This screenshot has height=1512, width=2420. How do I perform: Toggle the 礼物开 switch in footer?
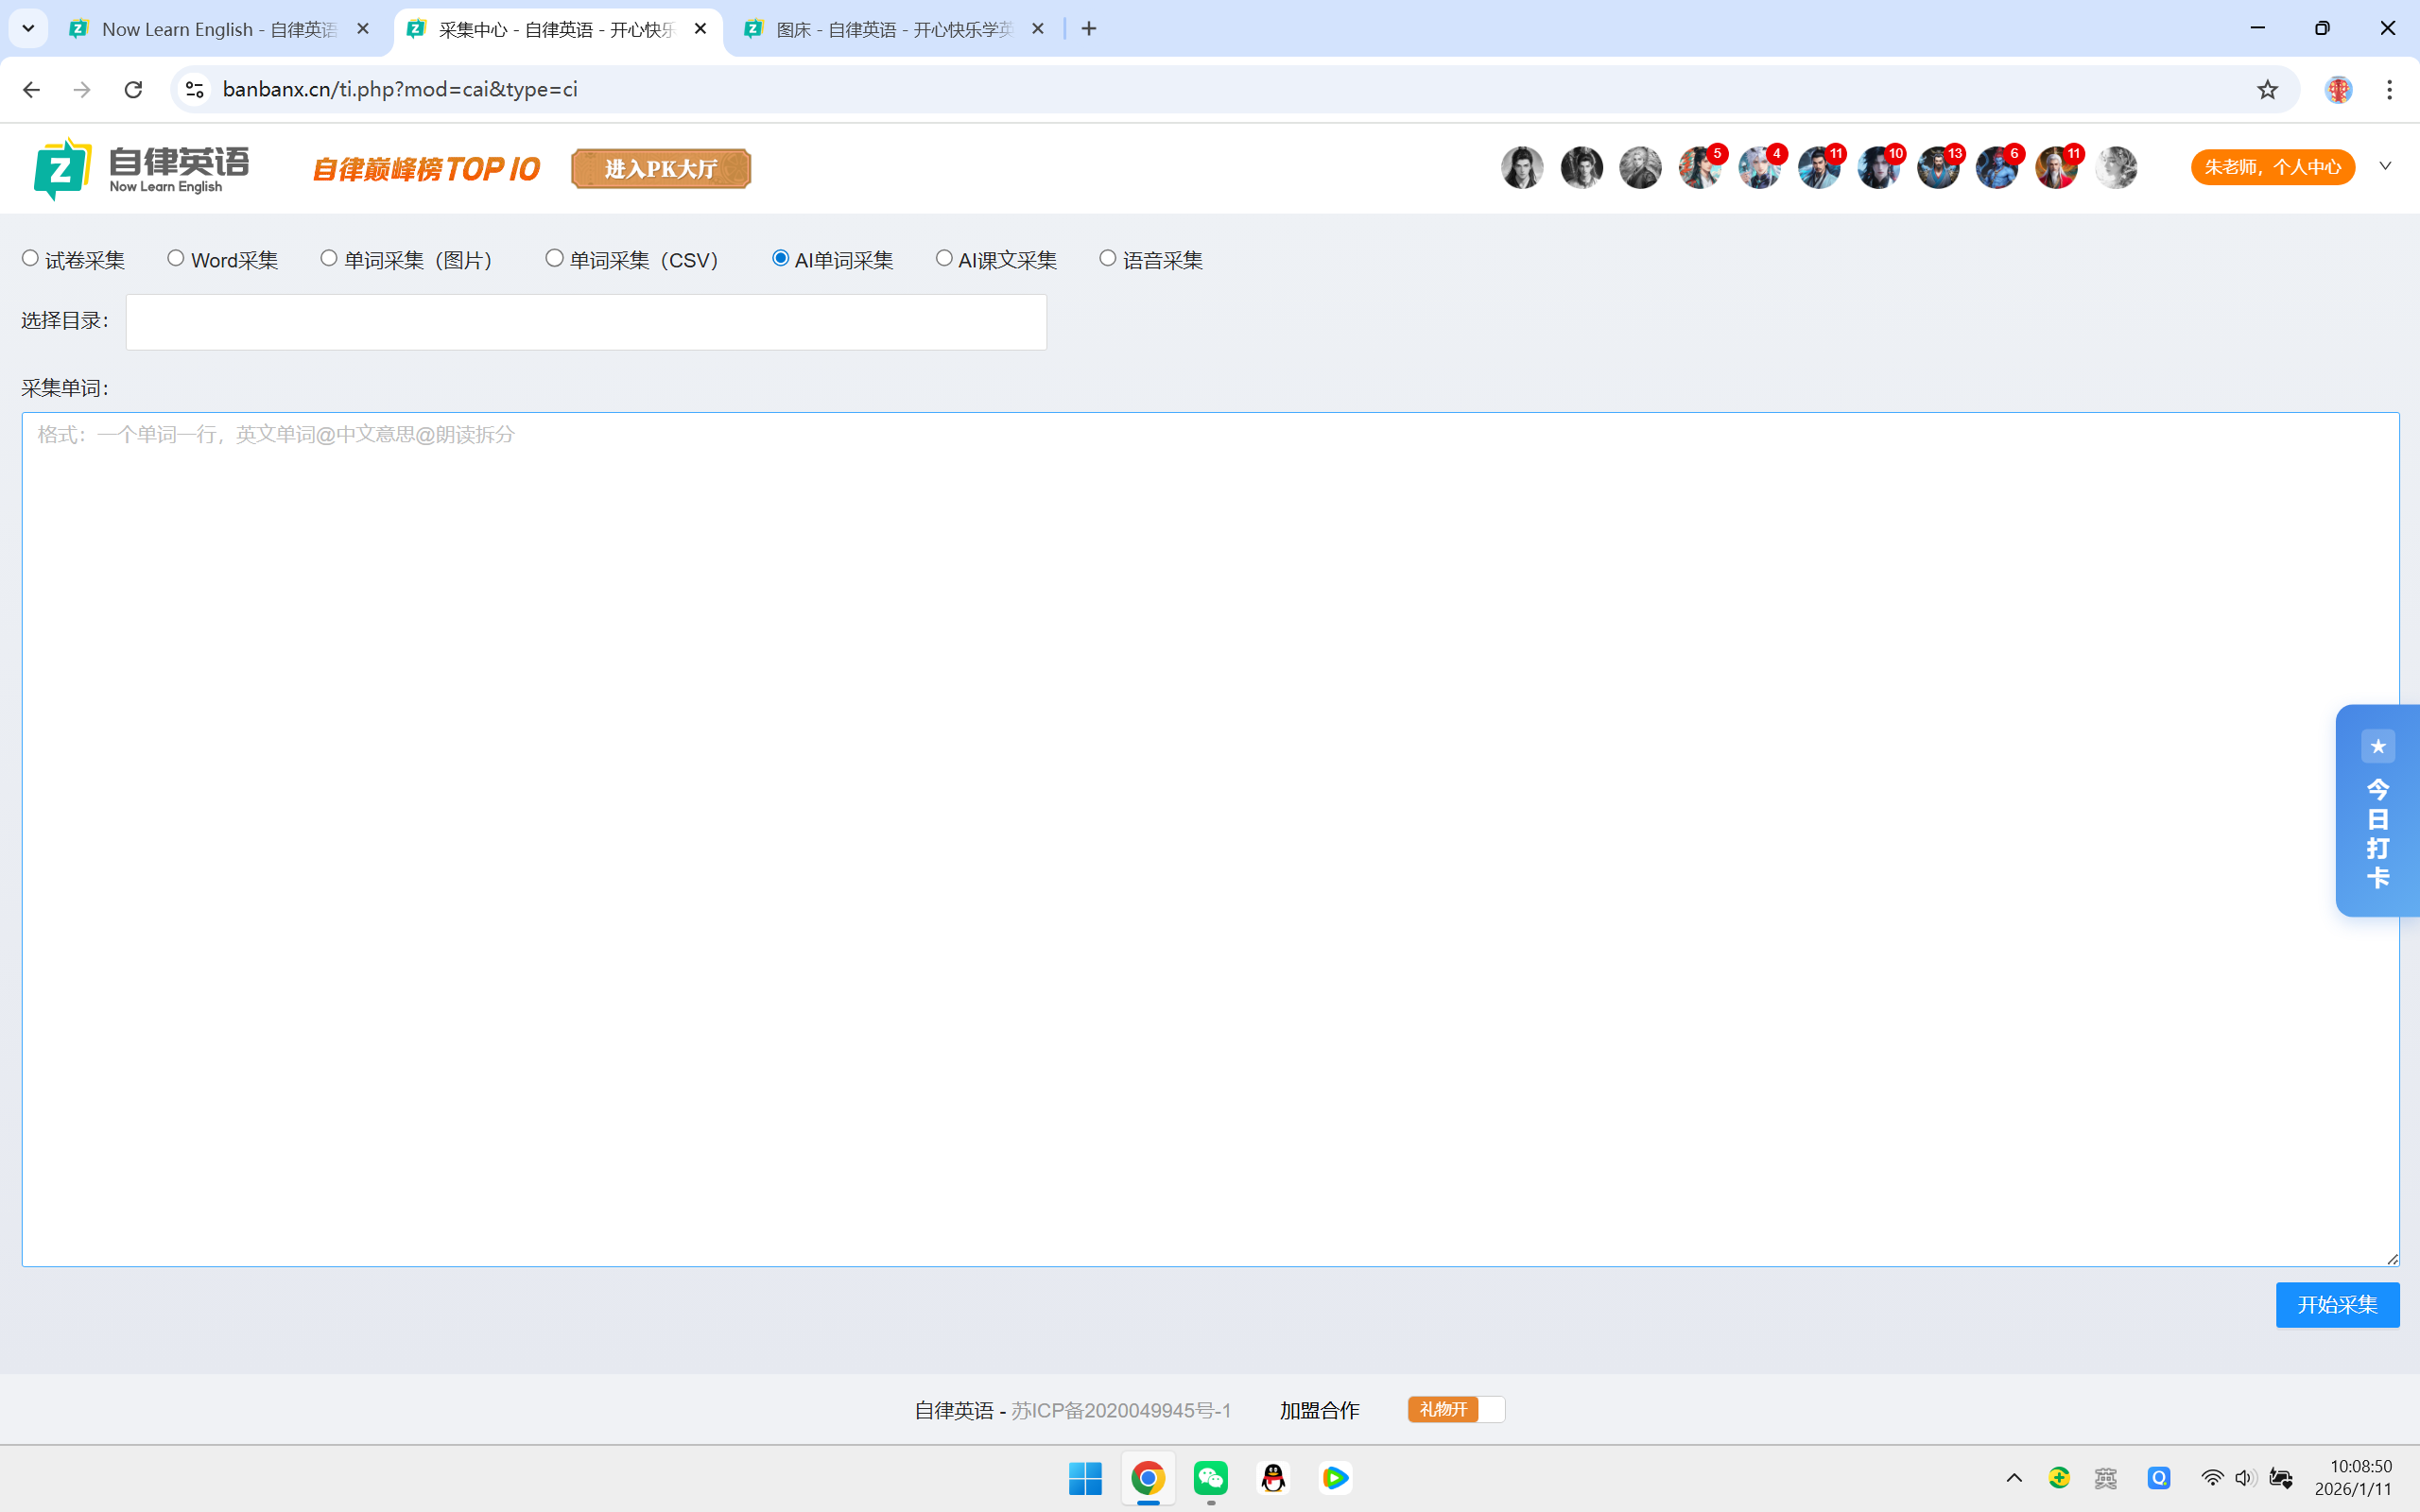coord(1455,1409)
